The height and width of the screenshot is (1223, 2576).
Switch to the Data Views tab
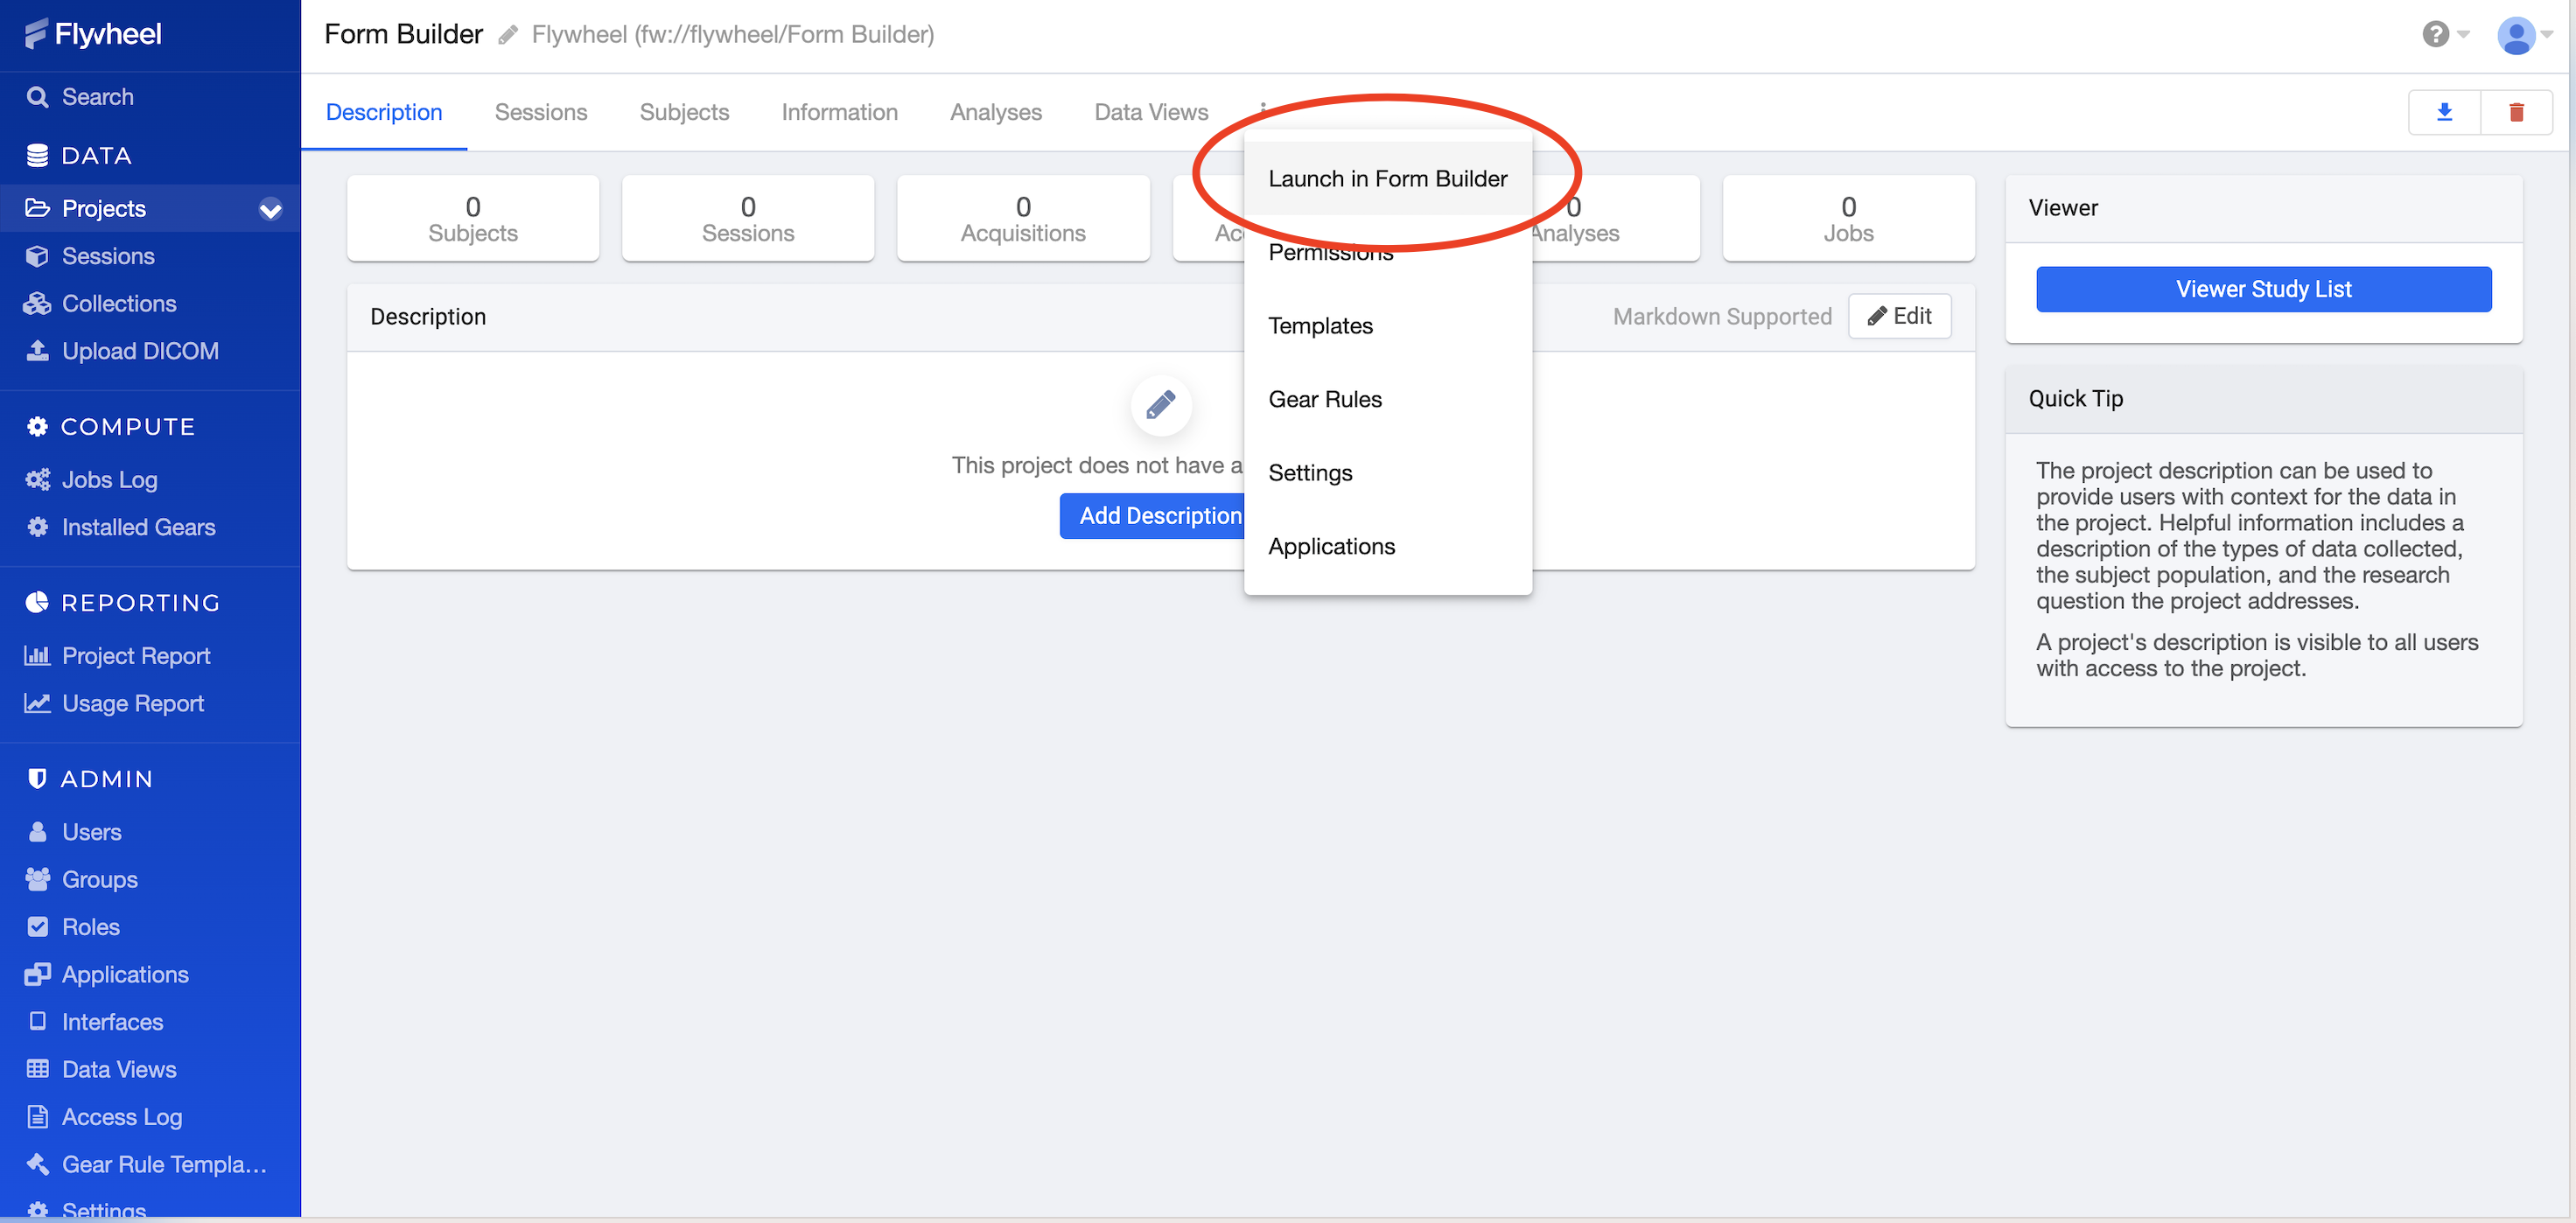coord(1151,112)
